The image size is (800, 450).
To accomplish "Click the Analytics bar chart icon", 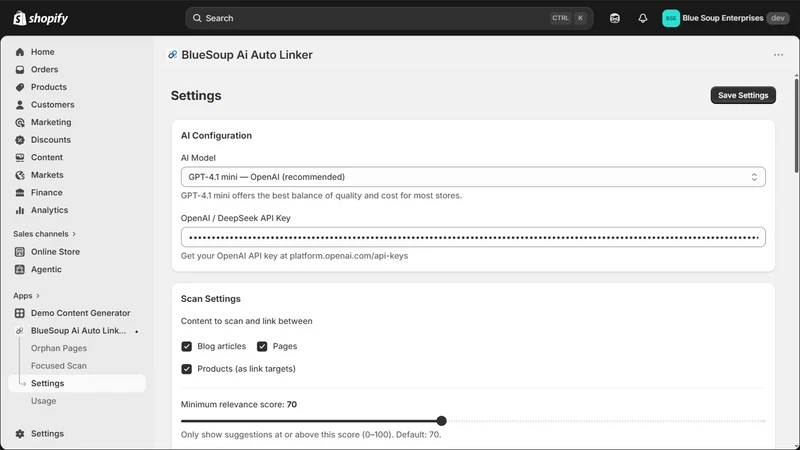I will (20, 210).
